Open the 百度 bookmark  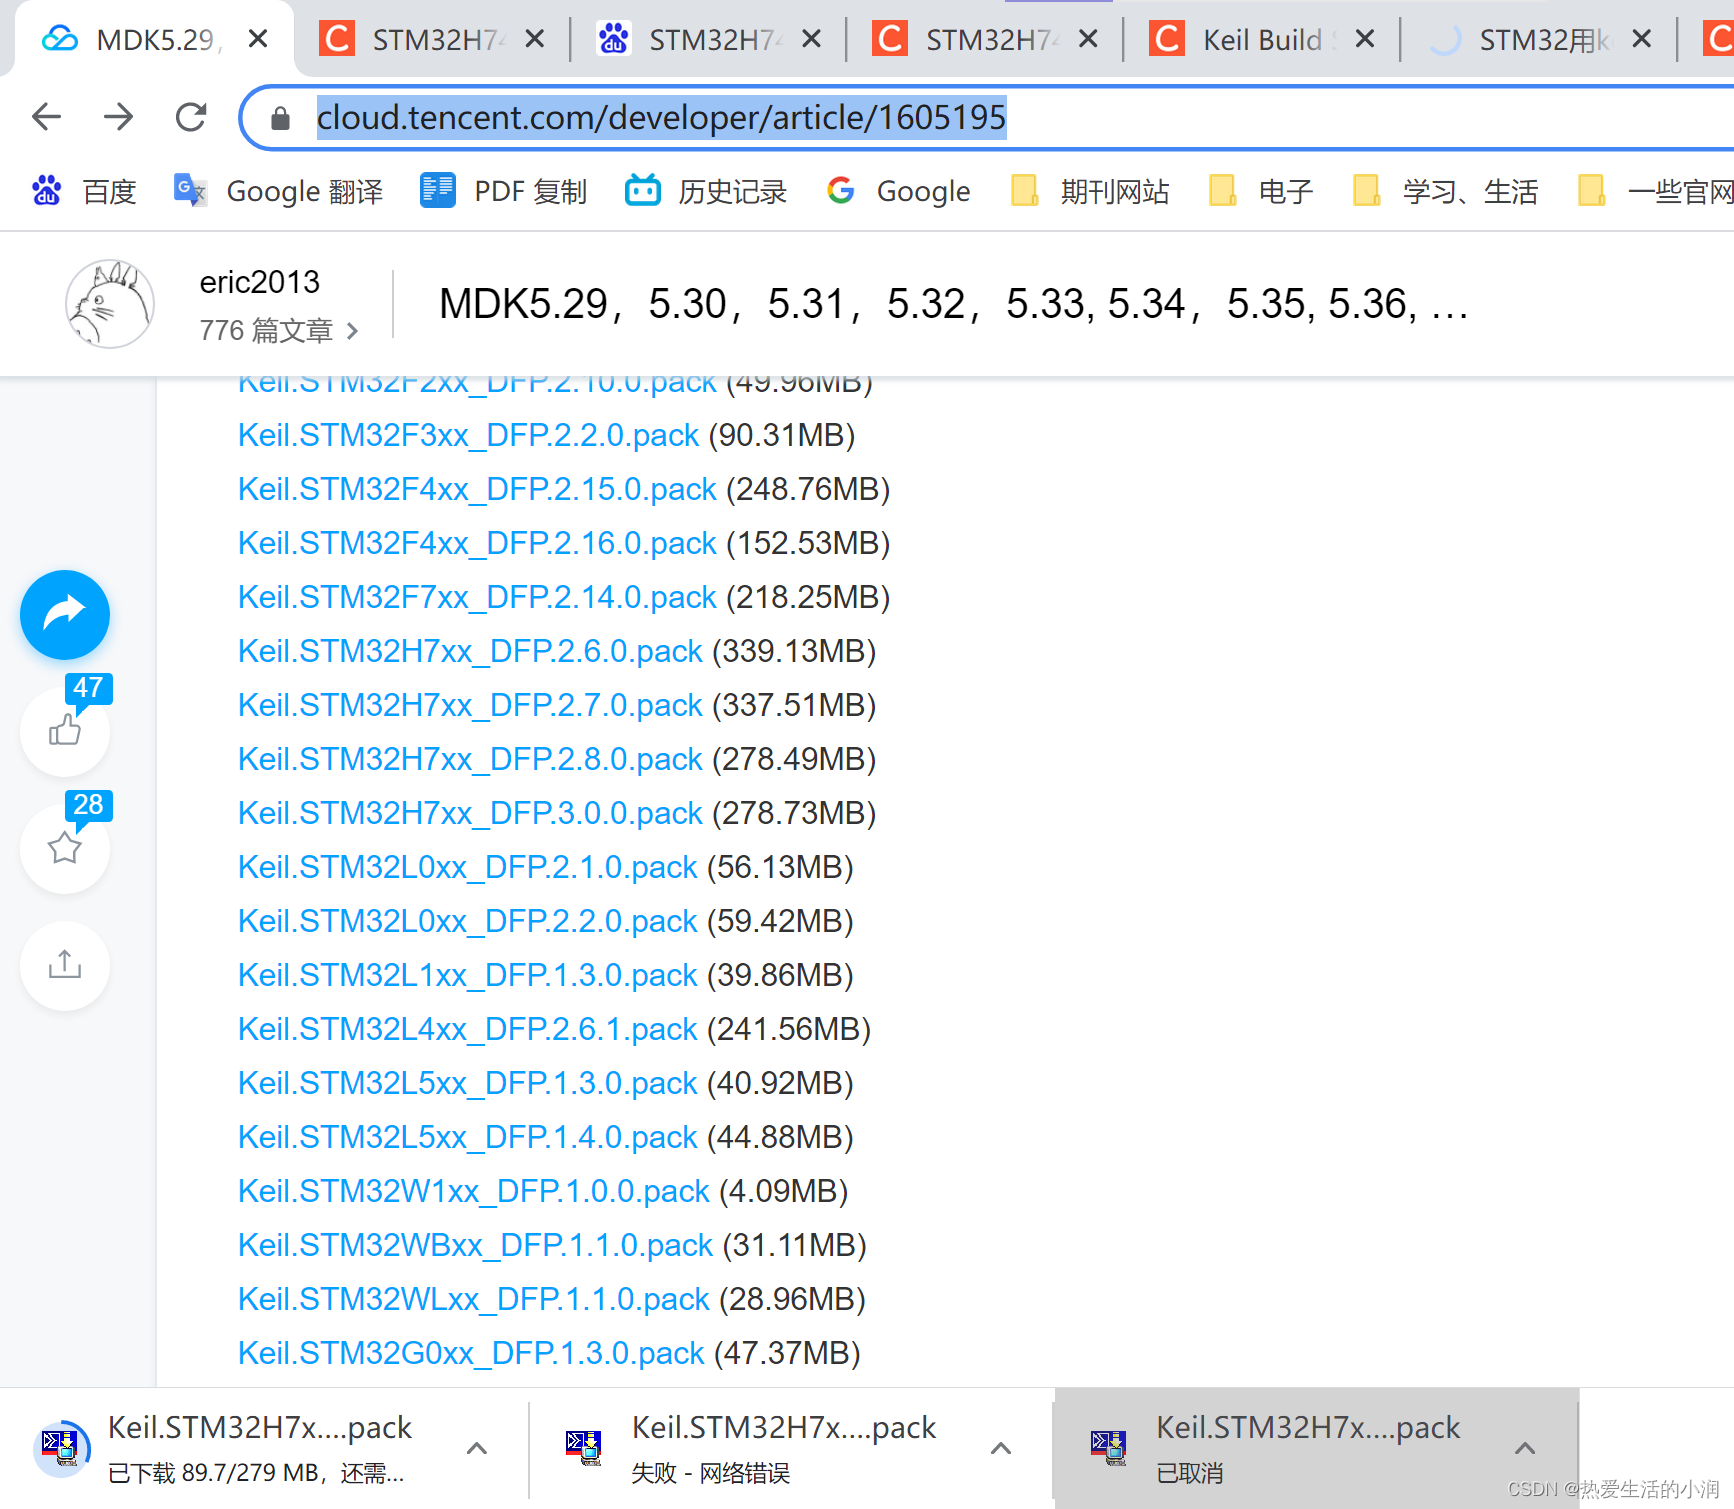pyautogui.click(x=84, y=190)
